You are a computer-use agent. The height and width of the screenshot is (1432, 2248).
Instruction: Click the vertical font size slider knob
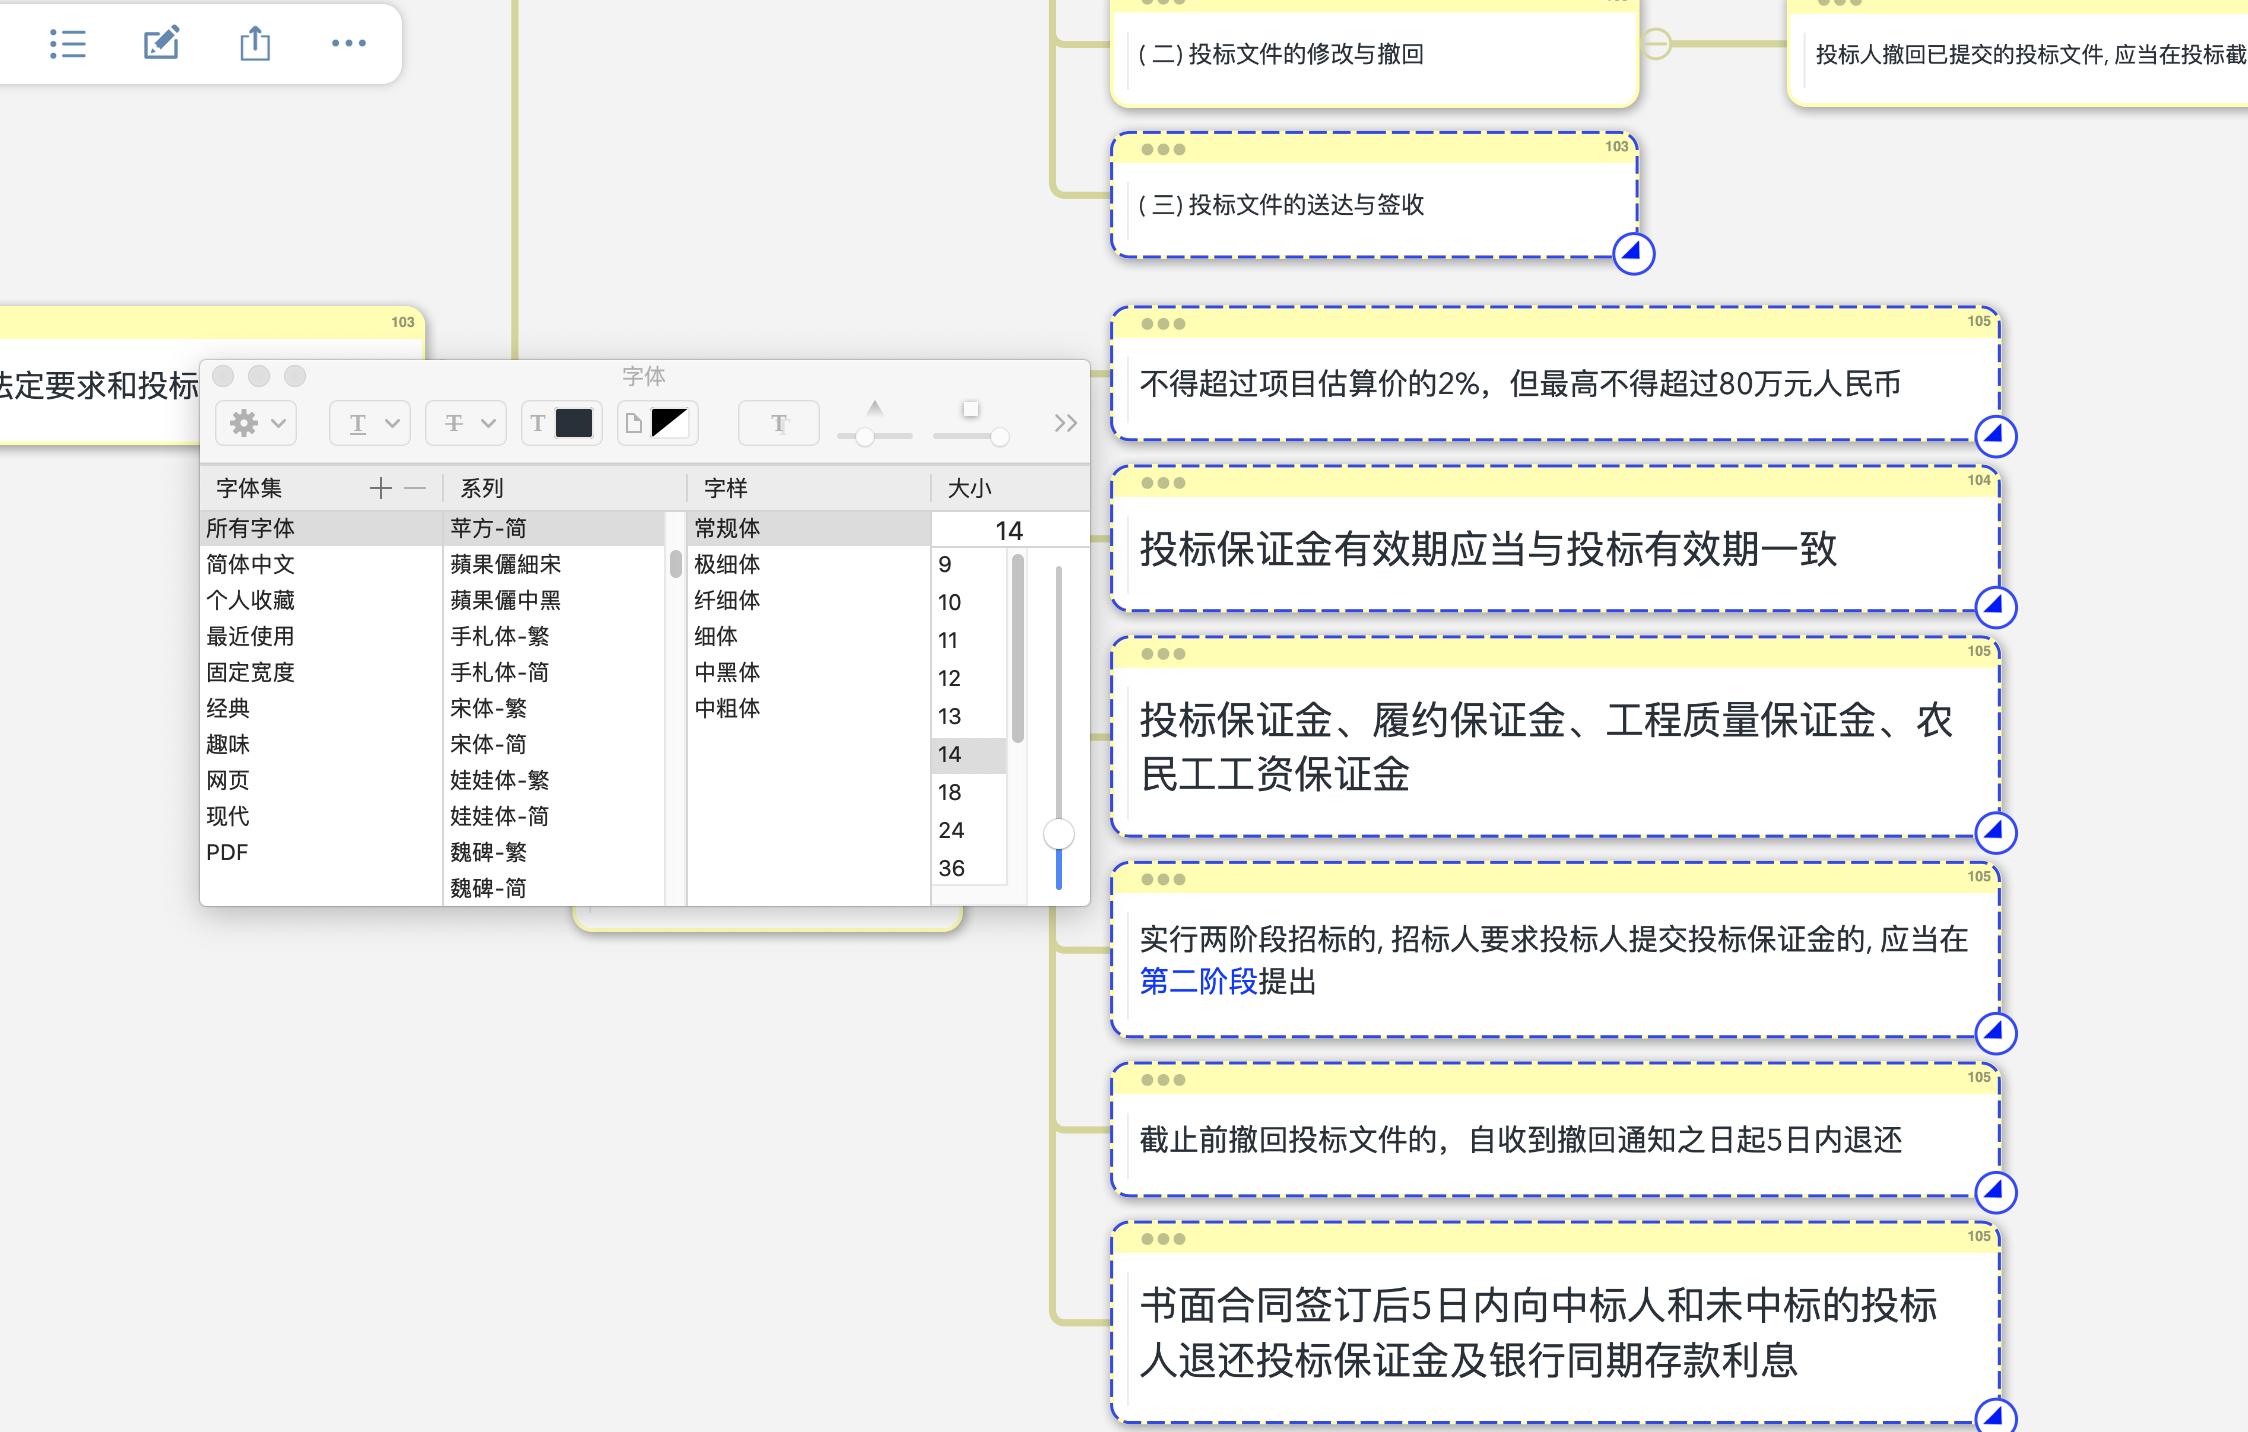click(1058, 833)
